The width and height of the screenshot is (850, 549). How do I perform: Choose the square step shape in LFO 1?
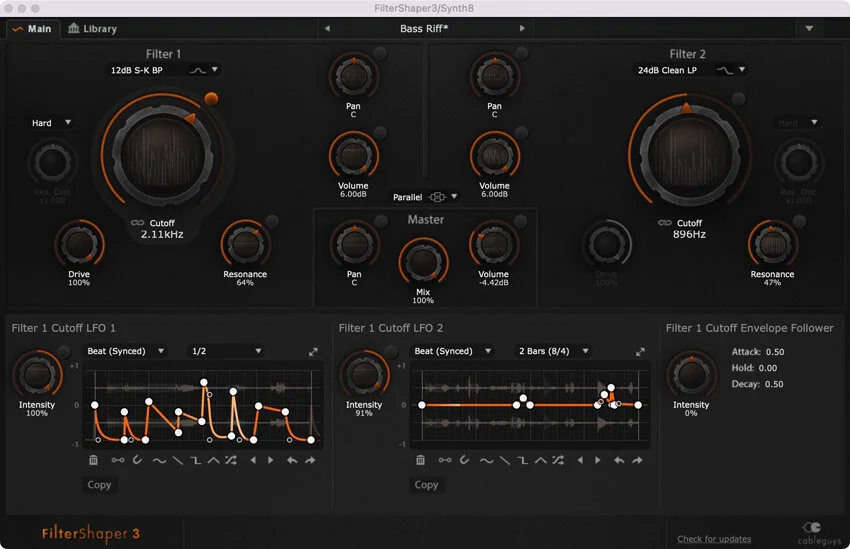[196, 461]
